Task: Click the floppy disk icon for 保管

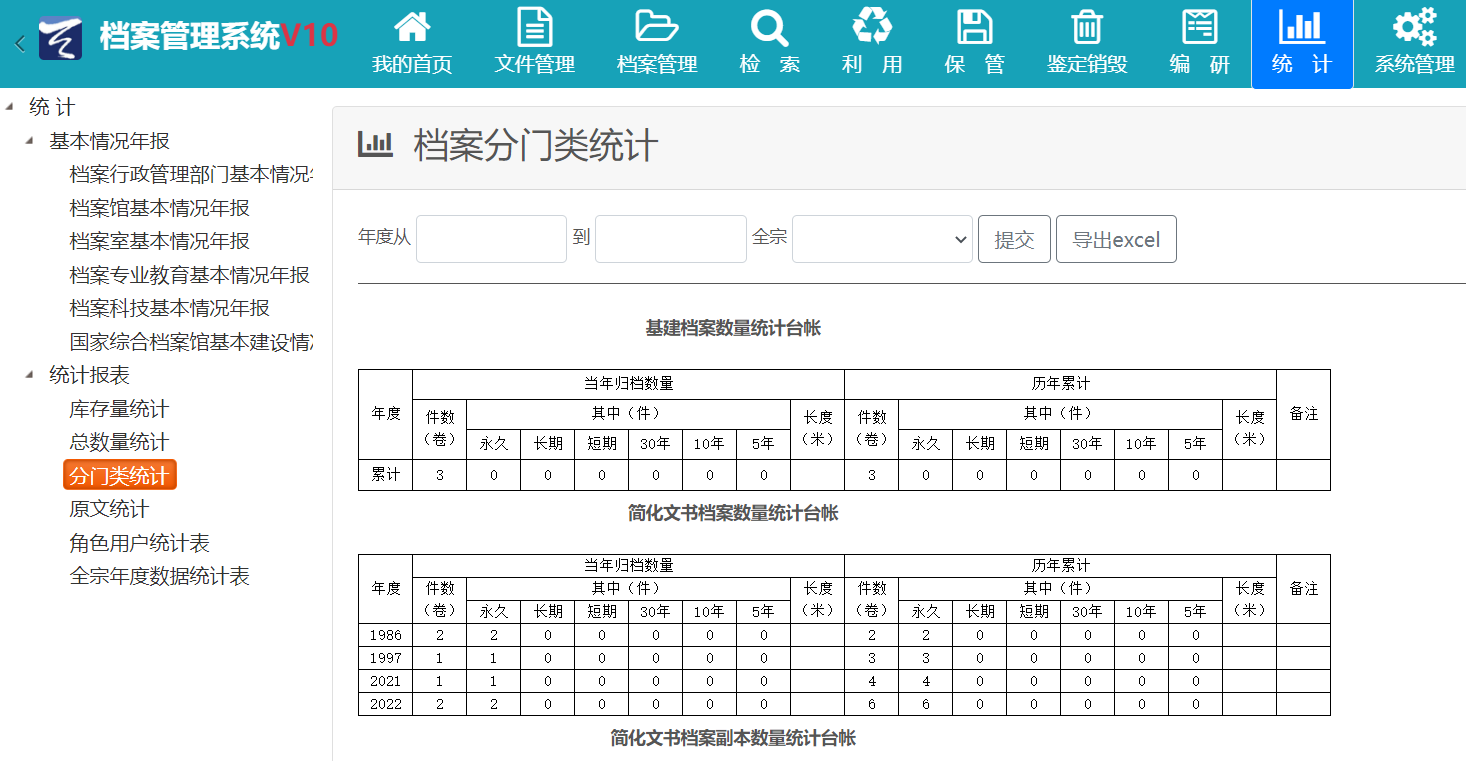Action: coord(974,27)
